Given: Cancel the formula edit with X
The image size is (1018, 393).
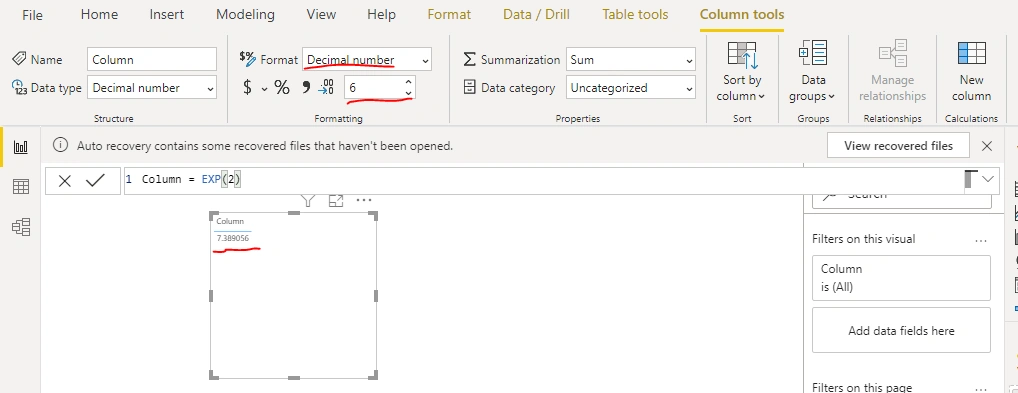Looking at the screenshot, I should [64, 181].
